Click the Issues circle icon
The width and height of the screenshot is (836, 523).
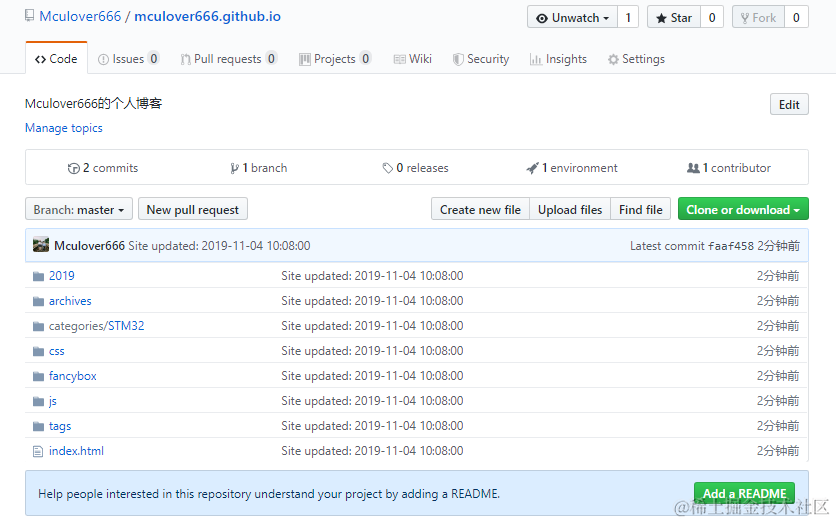103,59
